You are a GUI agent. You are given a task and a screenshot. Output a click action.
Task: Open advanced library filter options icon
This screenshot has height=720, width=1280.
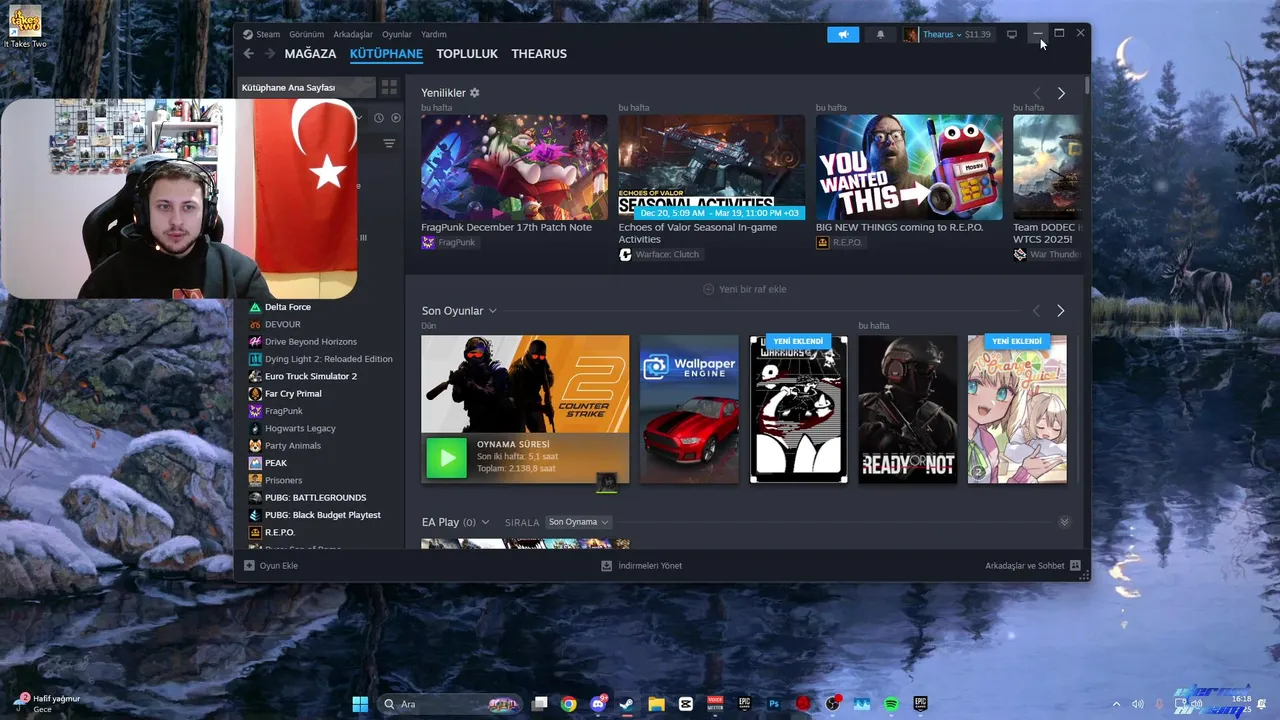[389, 144]
